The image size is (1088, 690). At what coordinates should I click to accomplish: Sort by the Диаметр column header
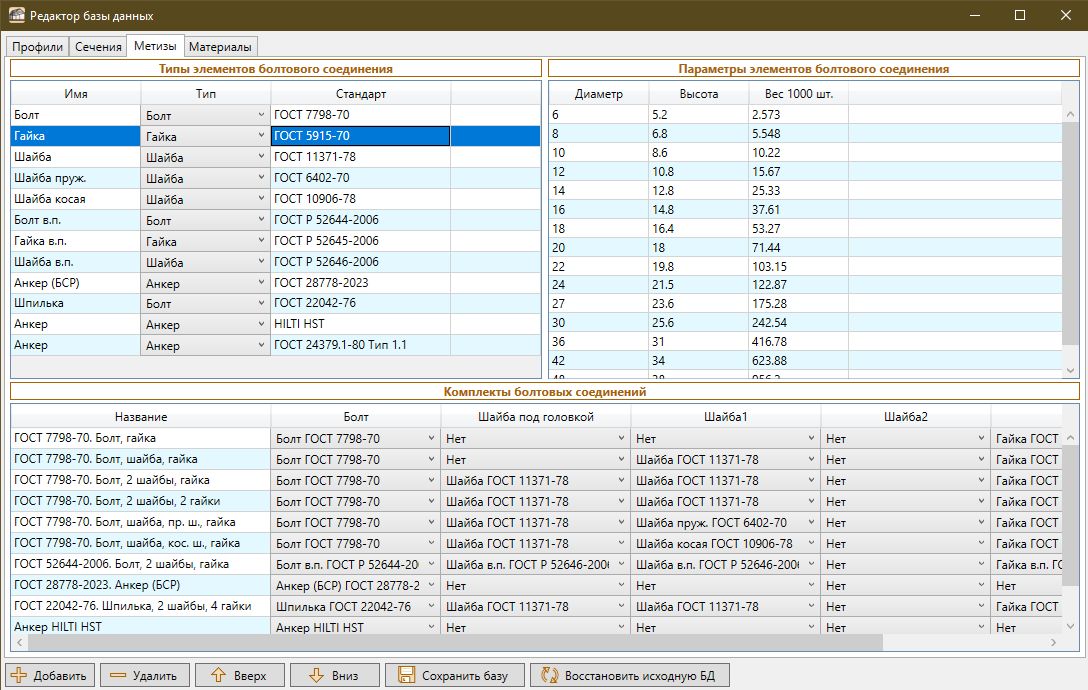click(598, 94)
